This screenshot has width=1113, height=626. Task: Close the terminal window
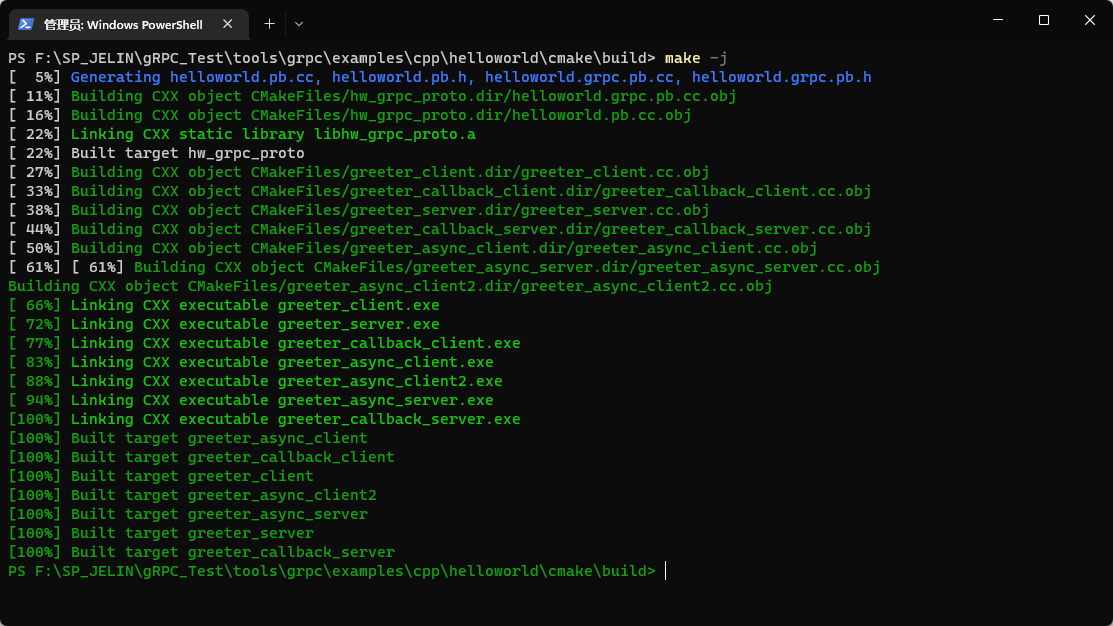1089,20
